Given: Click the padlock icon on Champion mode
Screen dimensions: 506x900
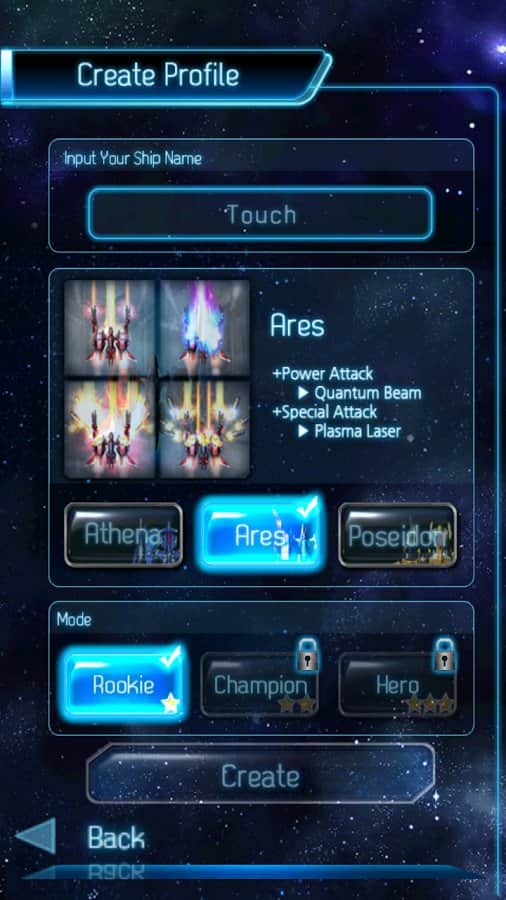Looking at the screenshot, I should (308, 655).
